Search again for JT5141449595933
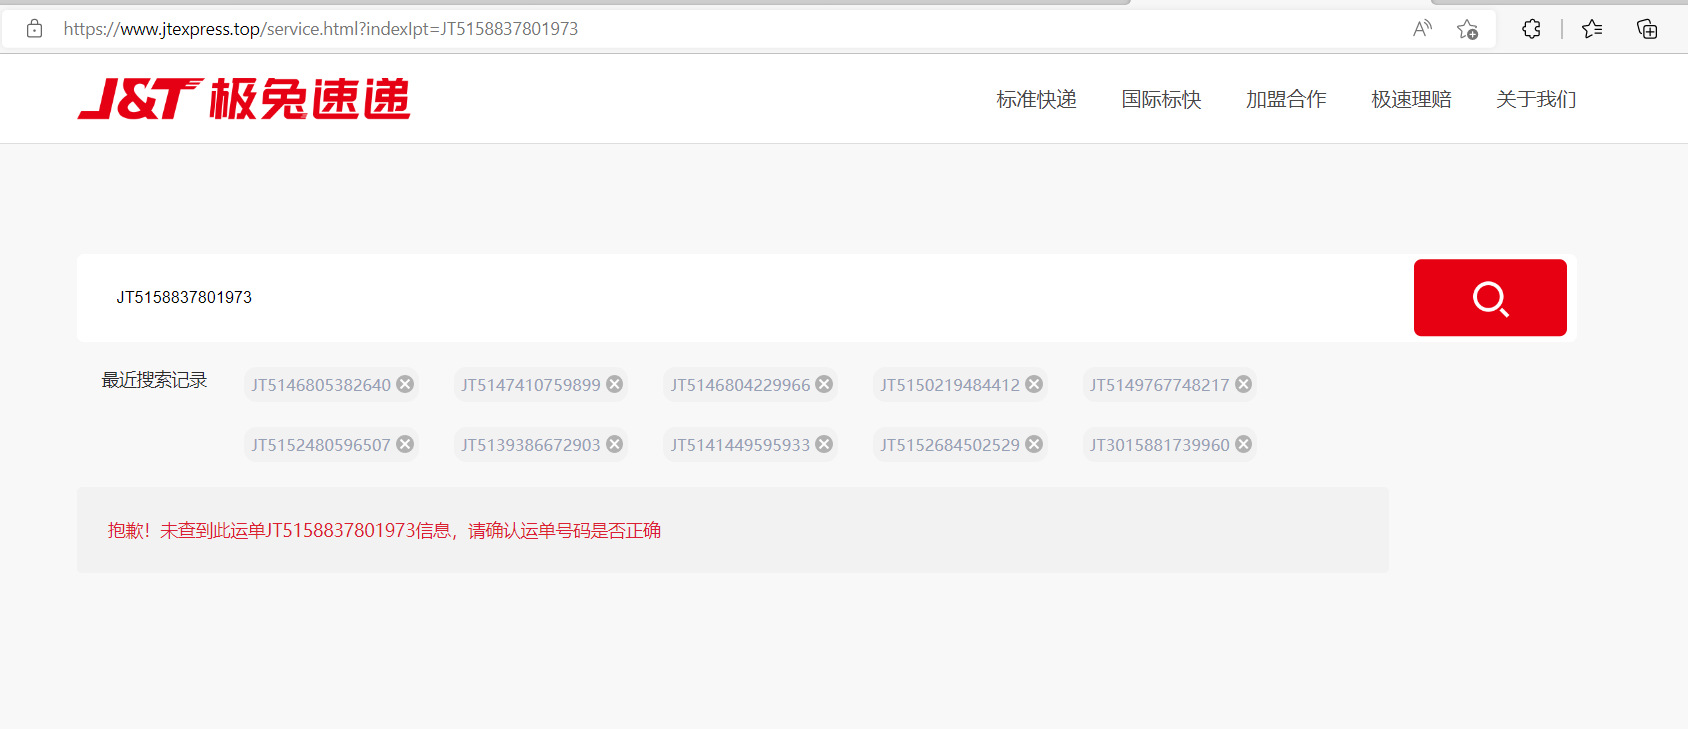 [x=740, y=445]
